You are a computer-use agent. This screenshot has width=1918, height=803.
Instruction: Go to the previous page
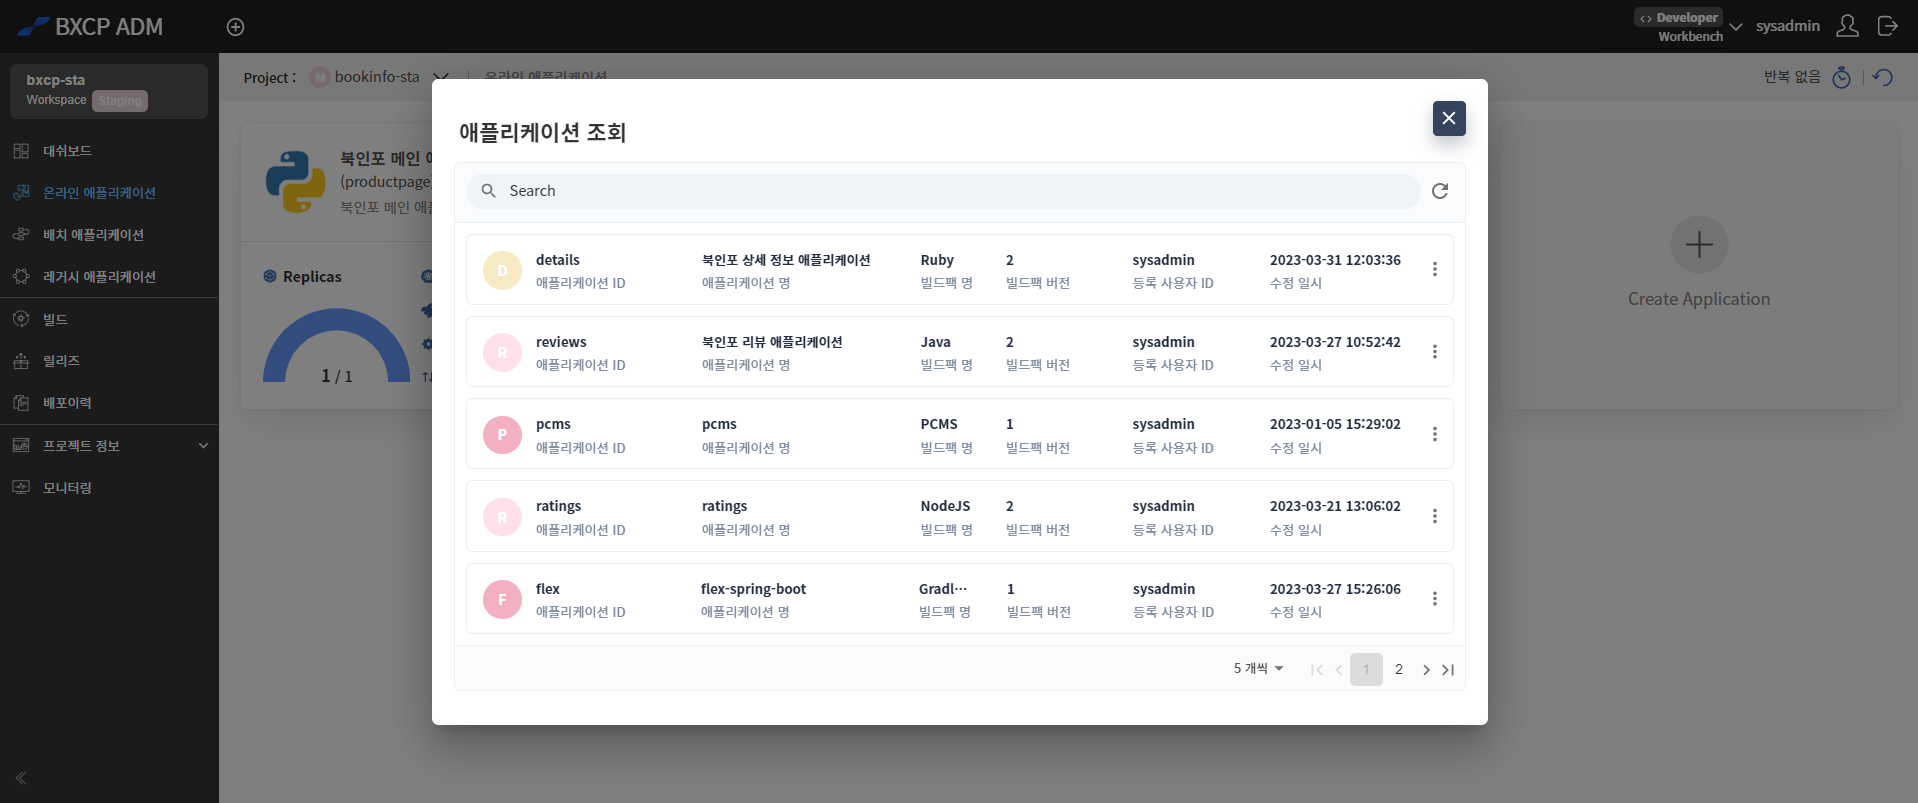[1339, 670]
